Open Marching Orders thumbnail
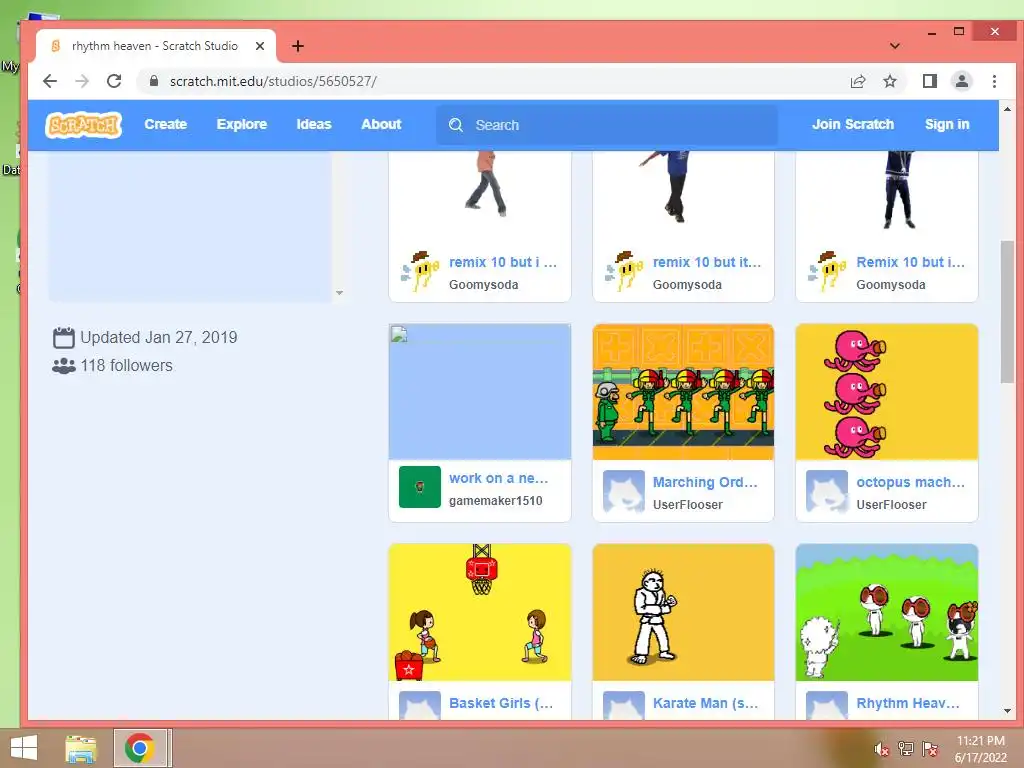The image size is (1024, 768). click(683, 392)
